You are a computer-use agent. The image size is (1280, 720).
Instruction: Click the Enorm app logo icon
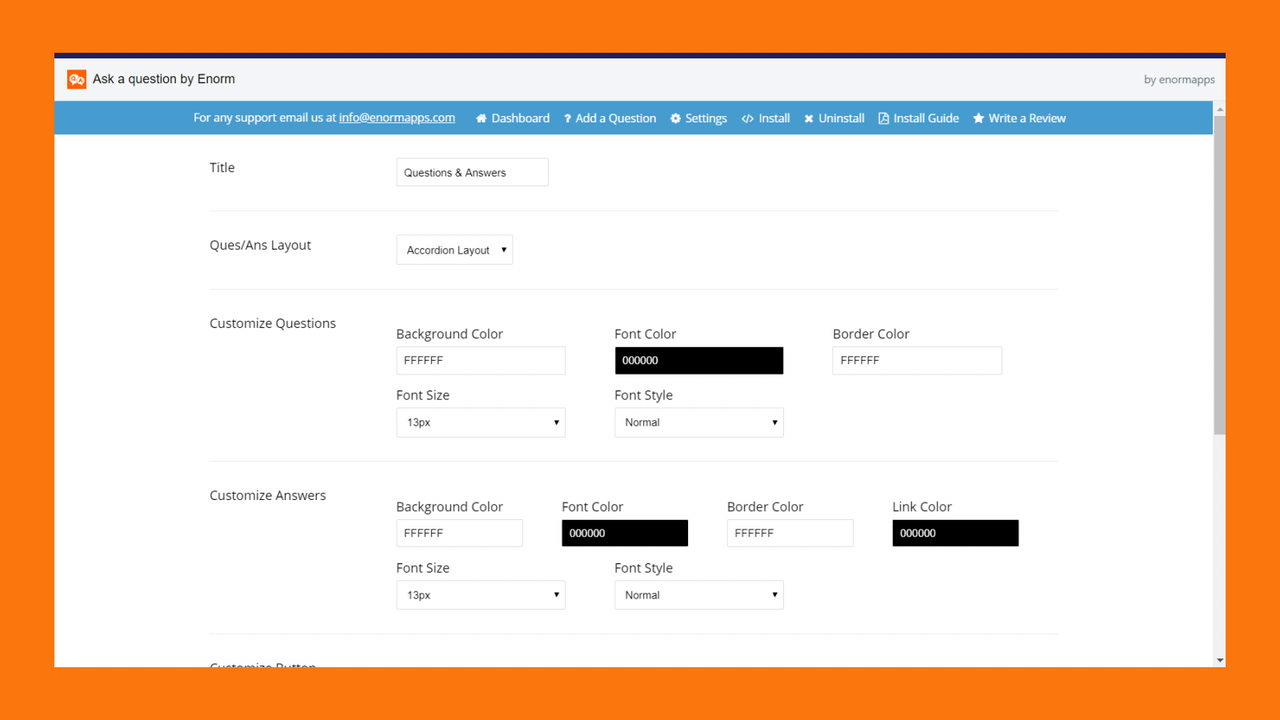click(76, 78)
